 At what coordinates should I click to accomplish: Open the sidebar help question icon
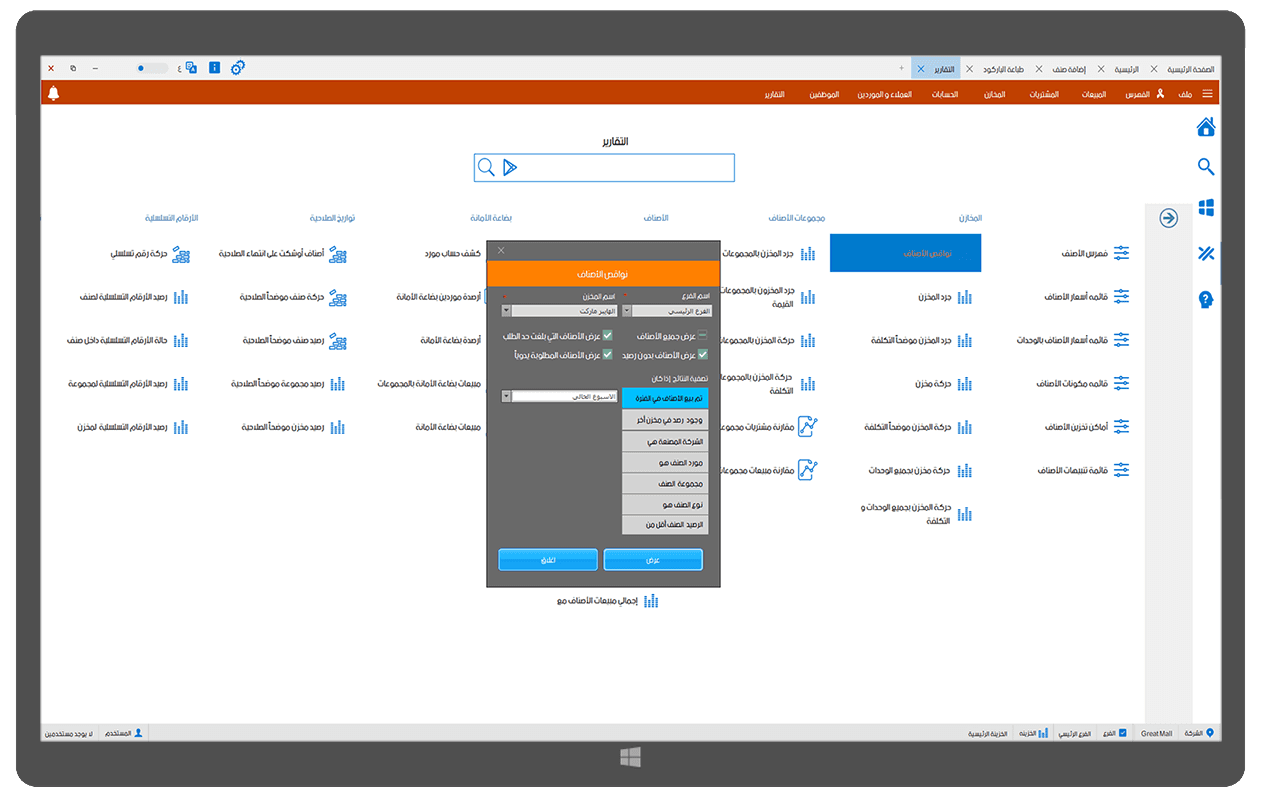coord(1206,300)
